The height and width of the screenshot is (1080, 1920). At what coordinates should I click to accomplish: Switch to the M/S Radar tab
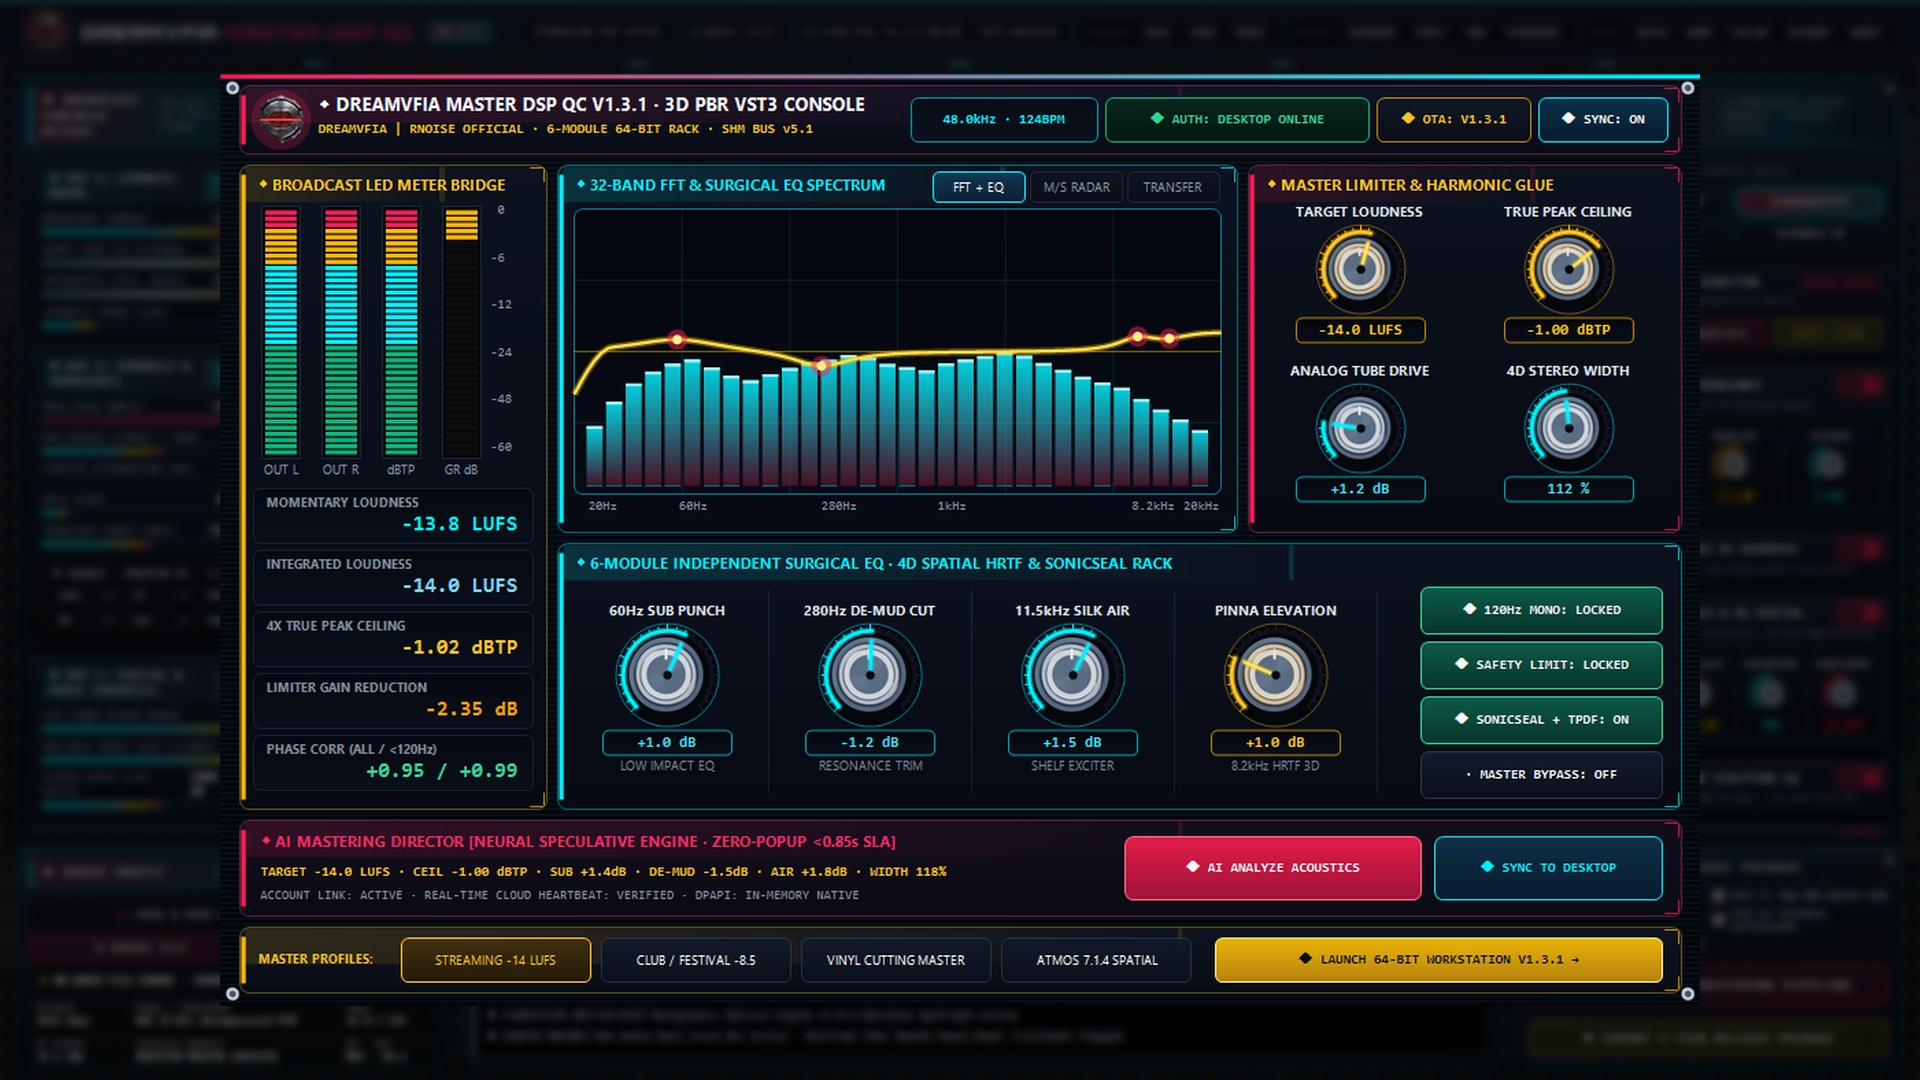1076,187
